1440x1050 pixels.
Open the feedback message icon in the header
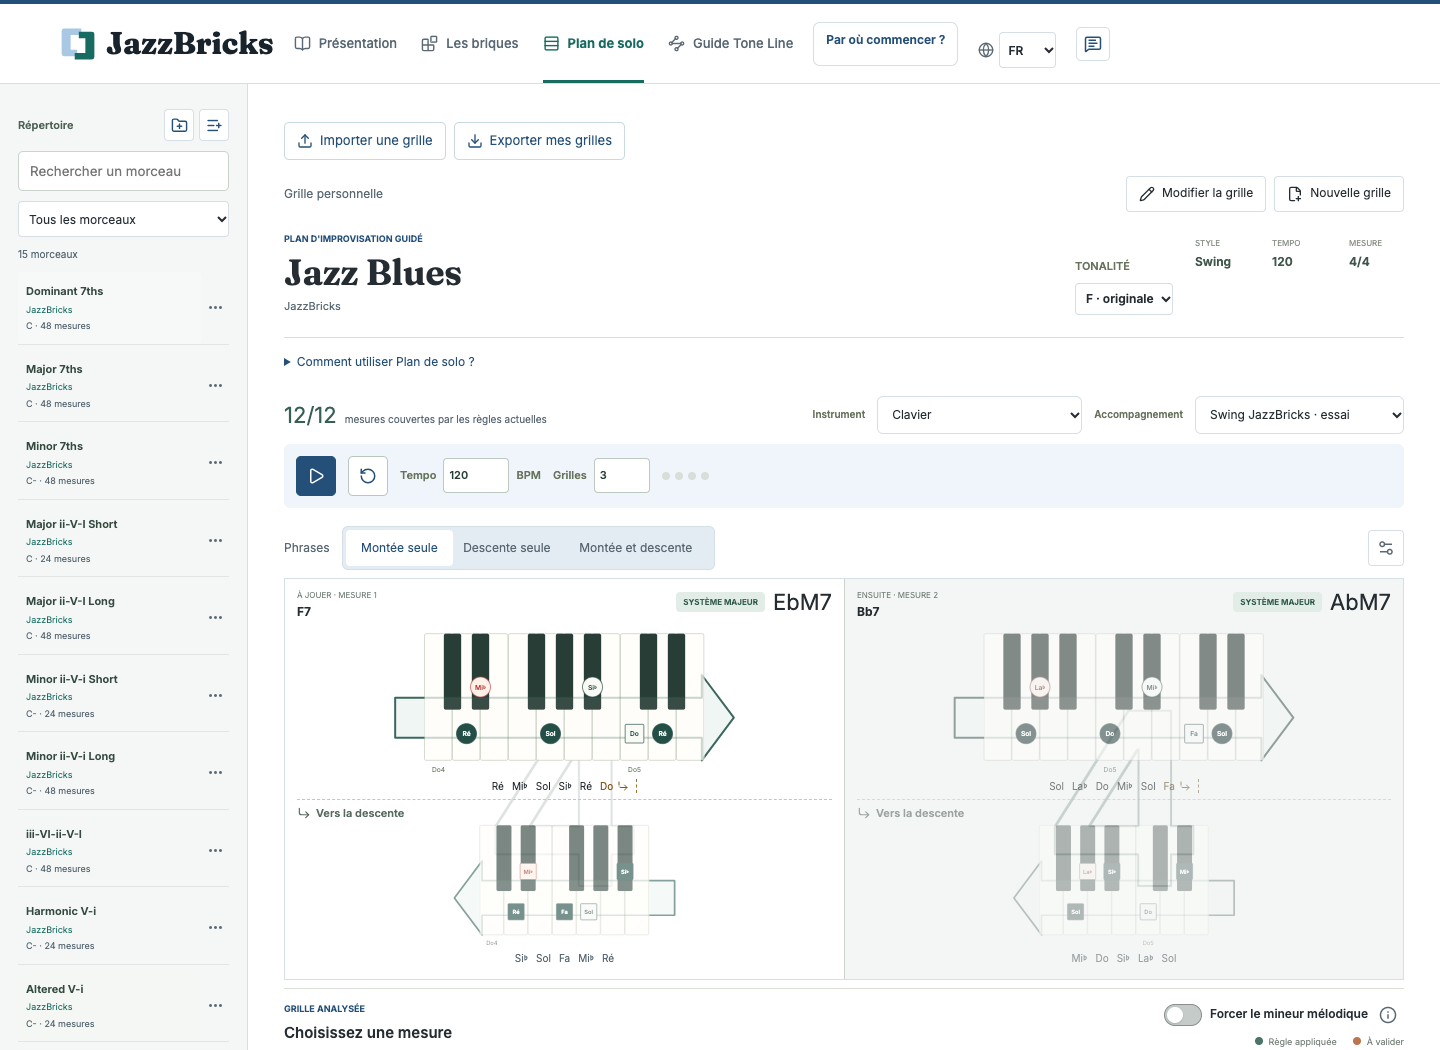[x=1093, y=44]
